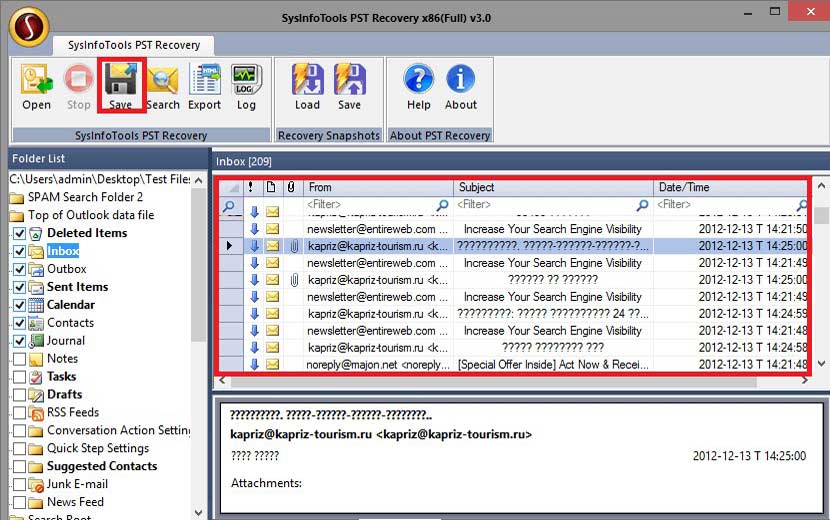Uncheck the Deleted Items checkbox
The height and width of the screenshot is (520, 830).
pyautogui.click(x=19, y=234)
